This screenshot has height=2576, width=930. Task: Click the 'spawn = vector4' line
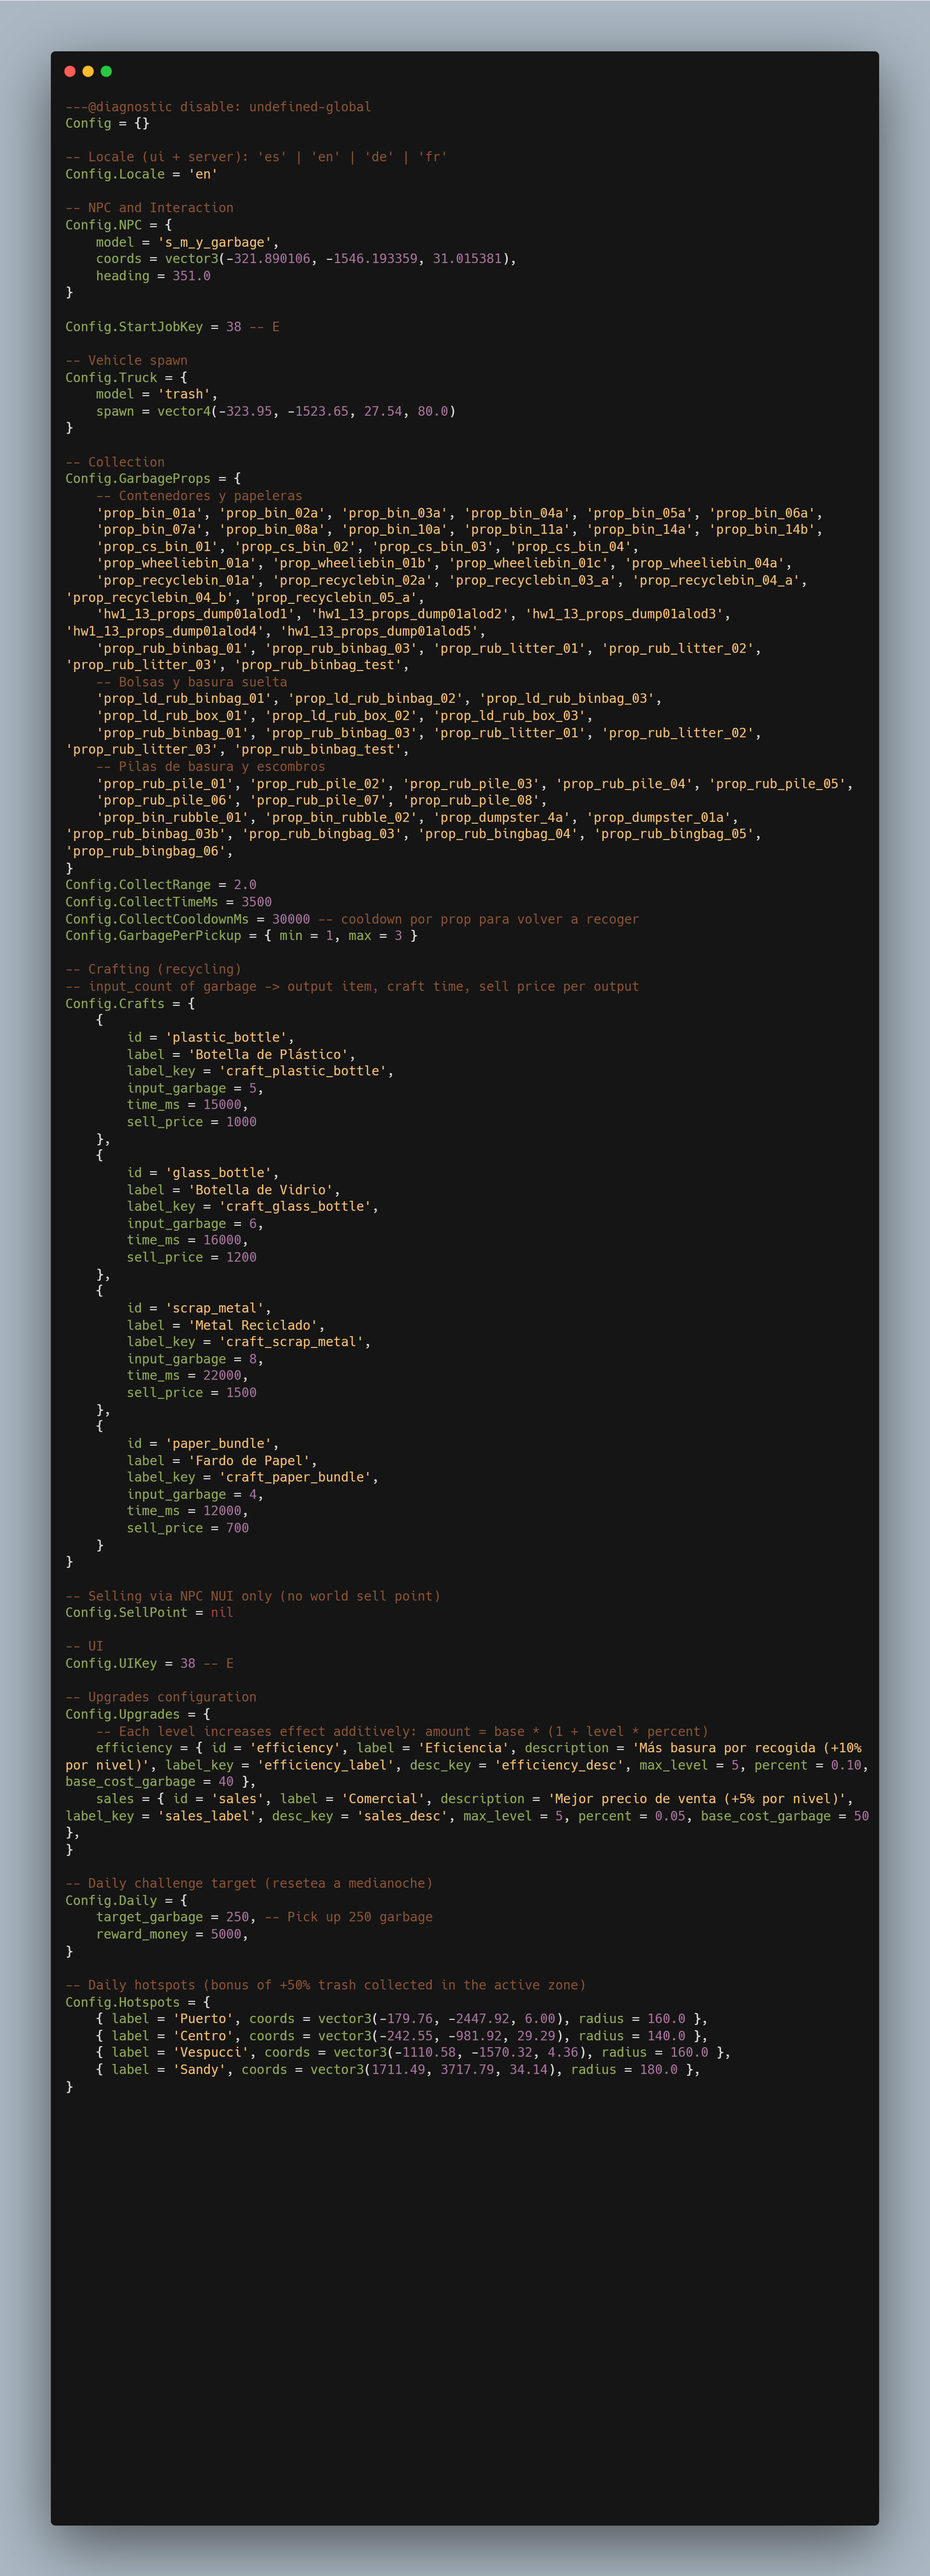pos(276,411)
